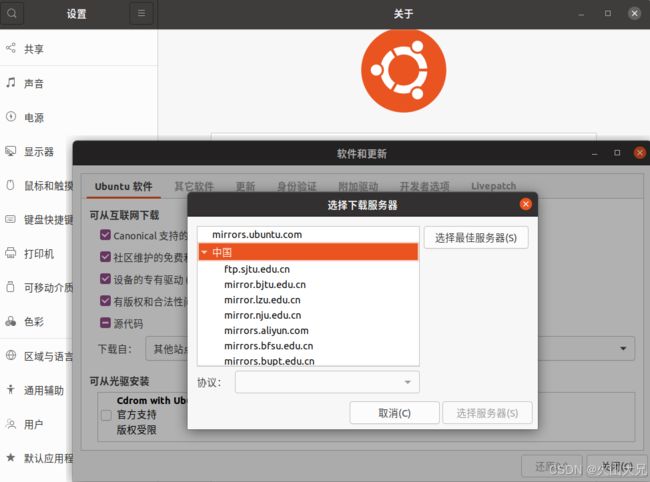Switch to the 身份验证 tab
This screenshot has width=650, height=482.
297,187
